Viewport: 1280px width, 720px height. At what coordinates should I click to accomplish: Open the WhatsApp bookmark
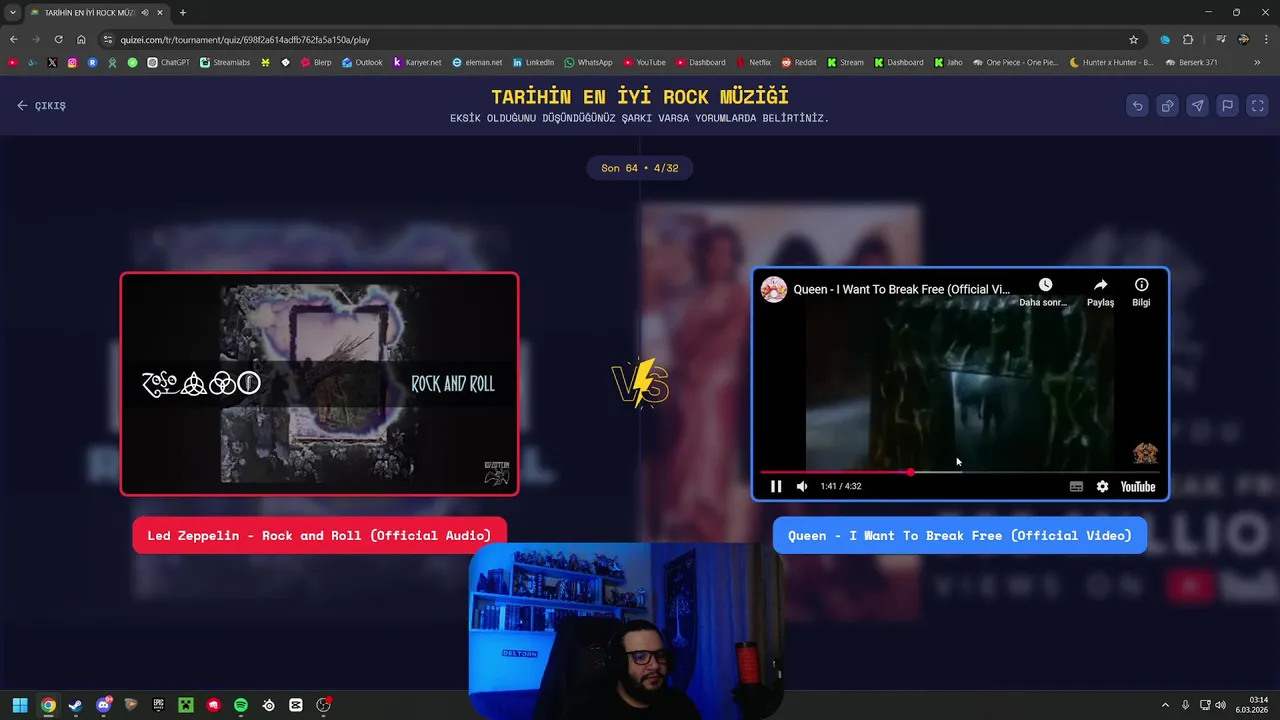coord(588,62)
